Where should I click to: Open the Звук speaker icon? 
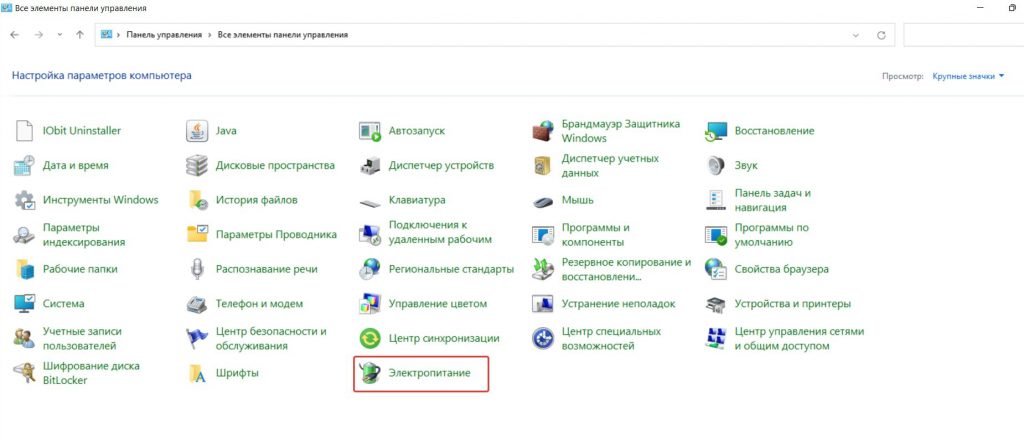click(x=716, y=165)
